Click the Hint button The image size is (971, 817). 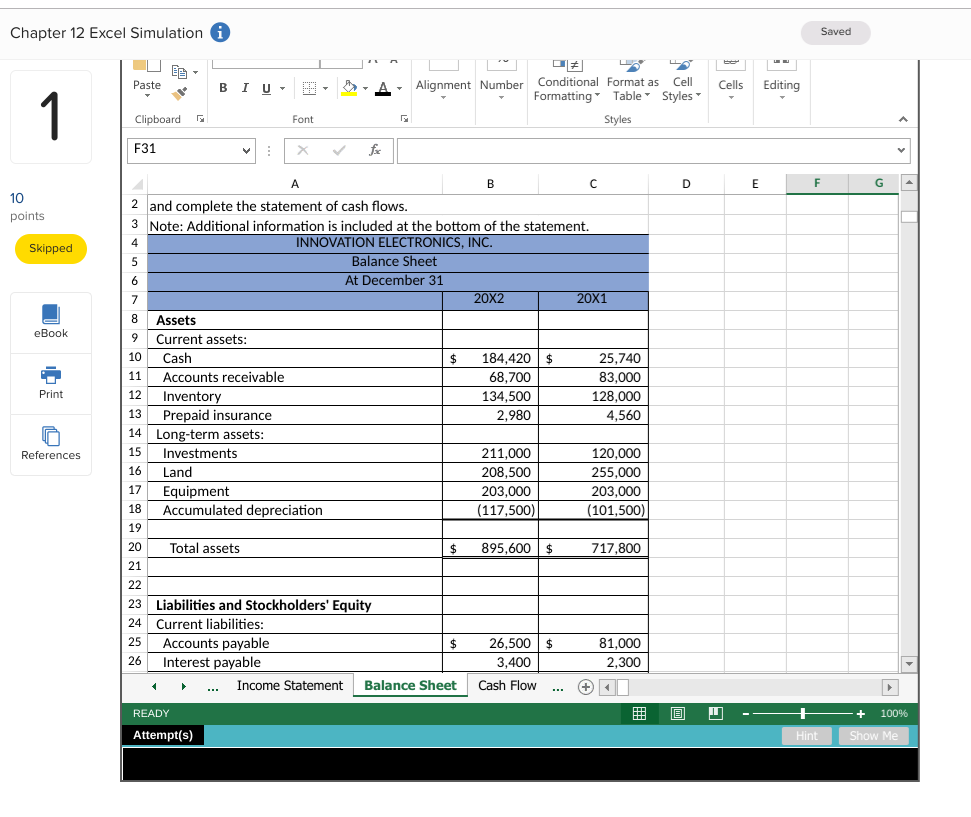(806, 735)
